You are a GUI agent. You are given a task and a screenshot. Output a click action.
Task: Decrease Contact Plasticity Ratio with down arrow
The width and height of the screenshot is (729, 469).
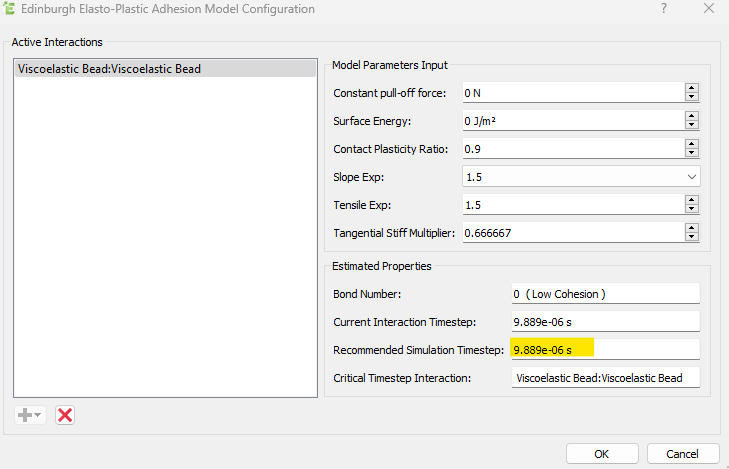[692, 153]
